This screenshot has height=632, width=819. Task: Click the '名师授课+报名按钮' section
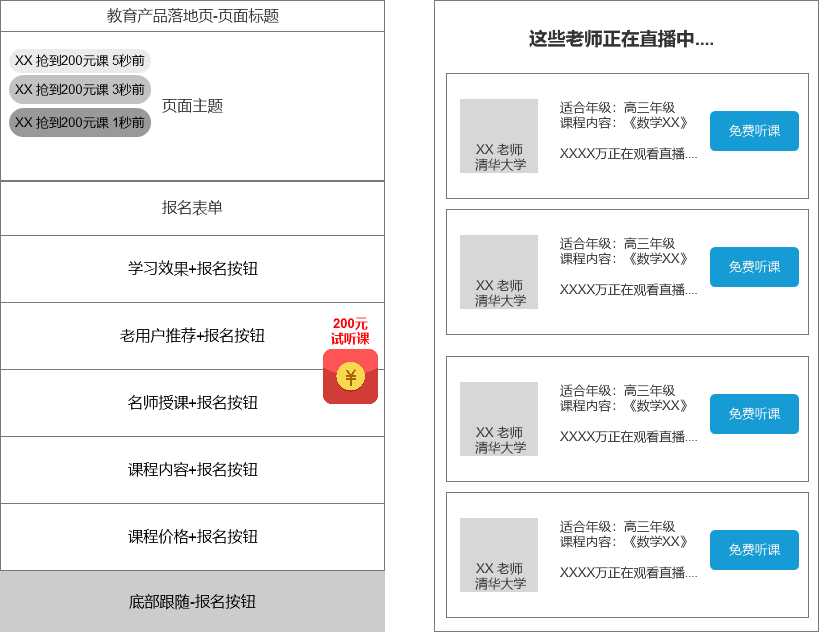click(x=192, y=403)
